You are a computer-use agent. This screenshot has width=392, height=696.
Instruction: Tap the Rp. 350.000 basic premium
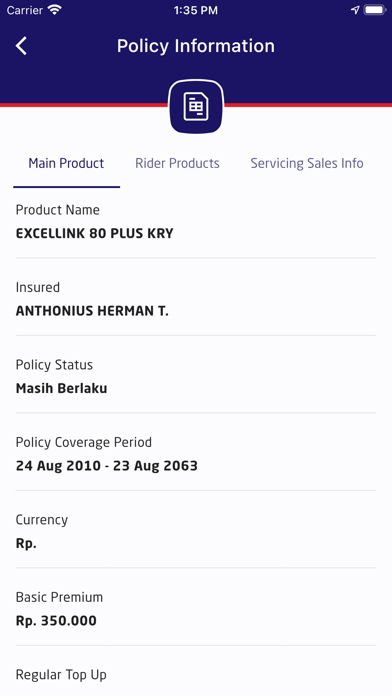[56, 621]
